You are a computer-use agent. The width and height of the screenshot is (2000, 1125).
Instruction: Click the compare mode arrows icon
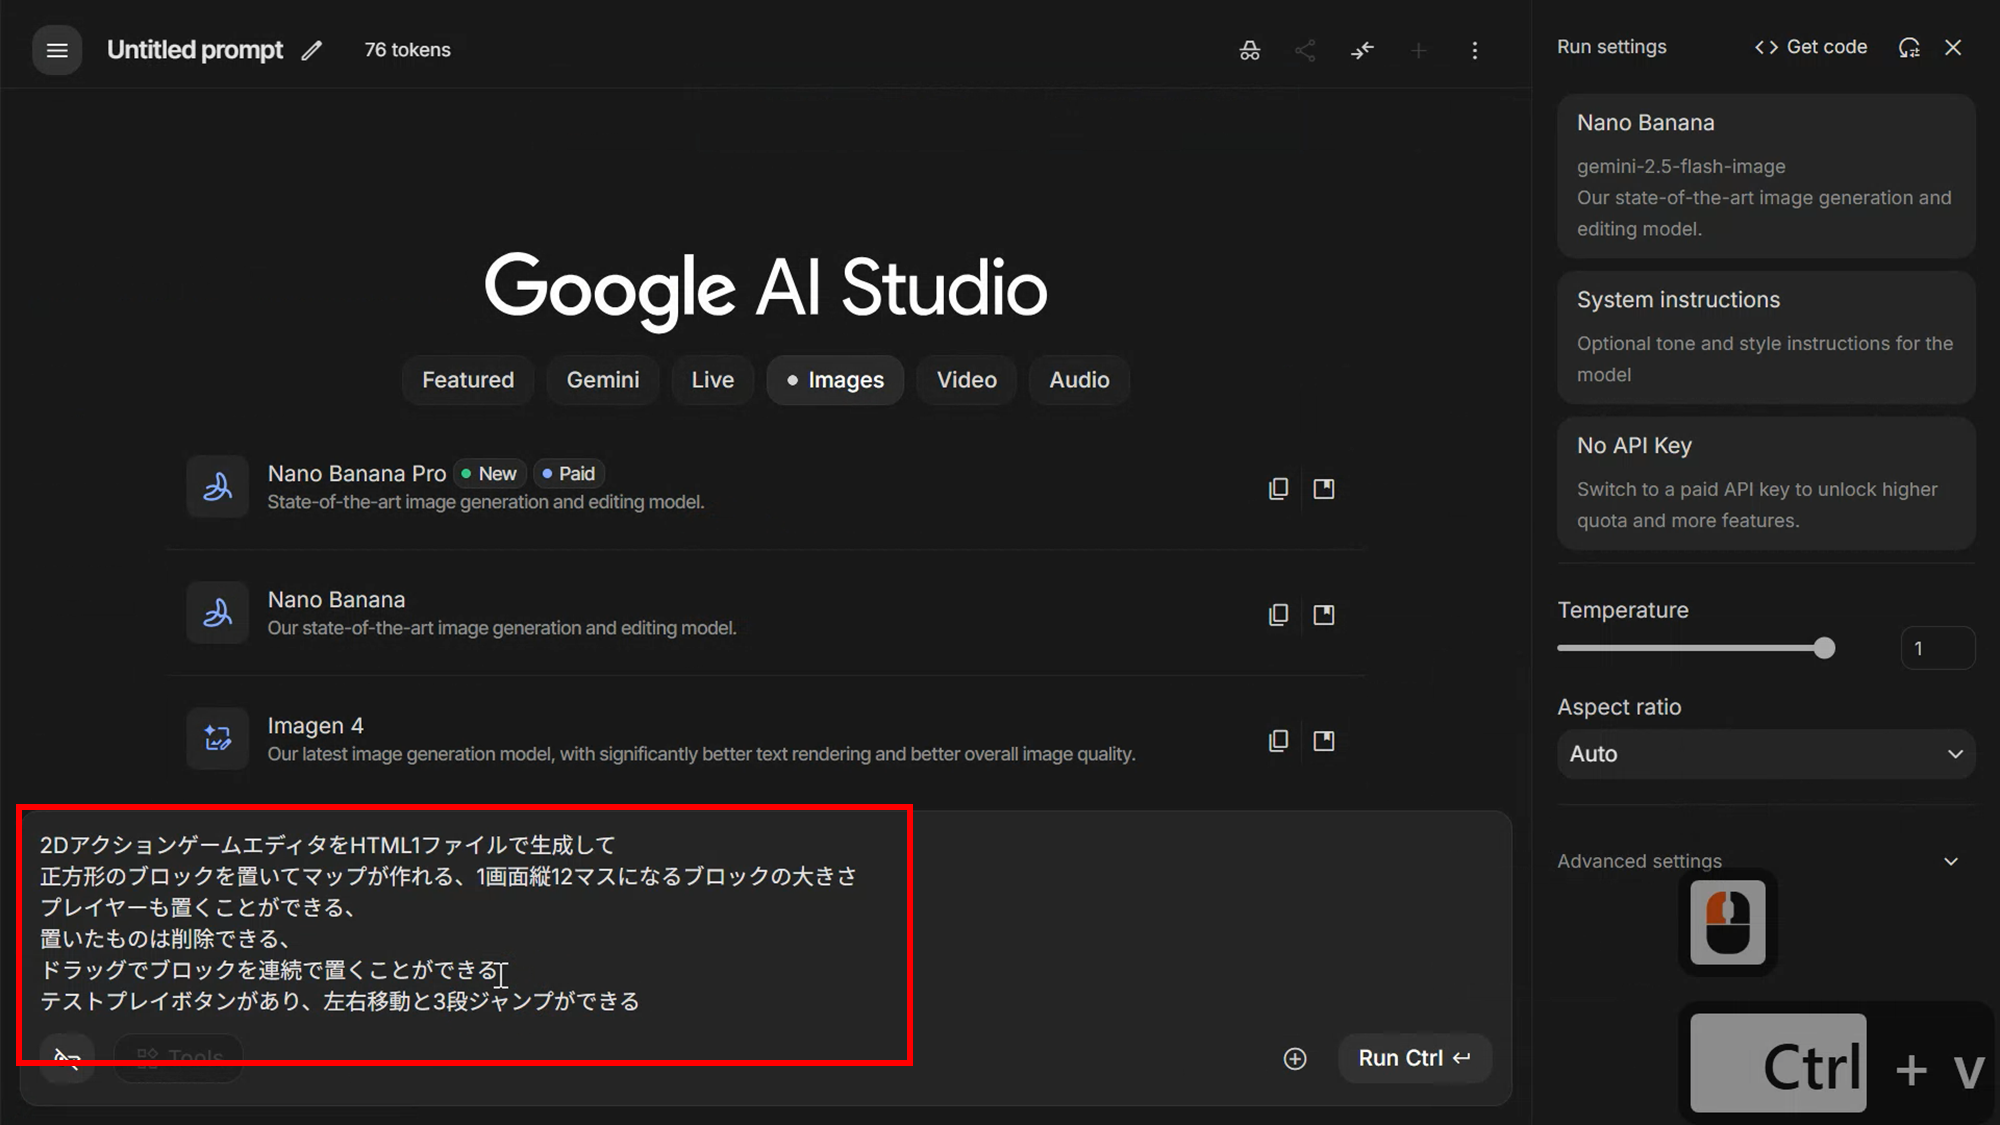[1362, 50]
